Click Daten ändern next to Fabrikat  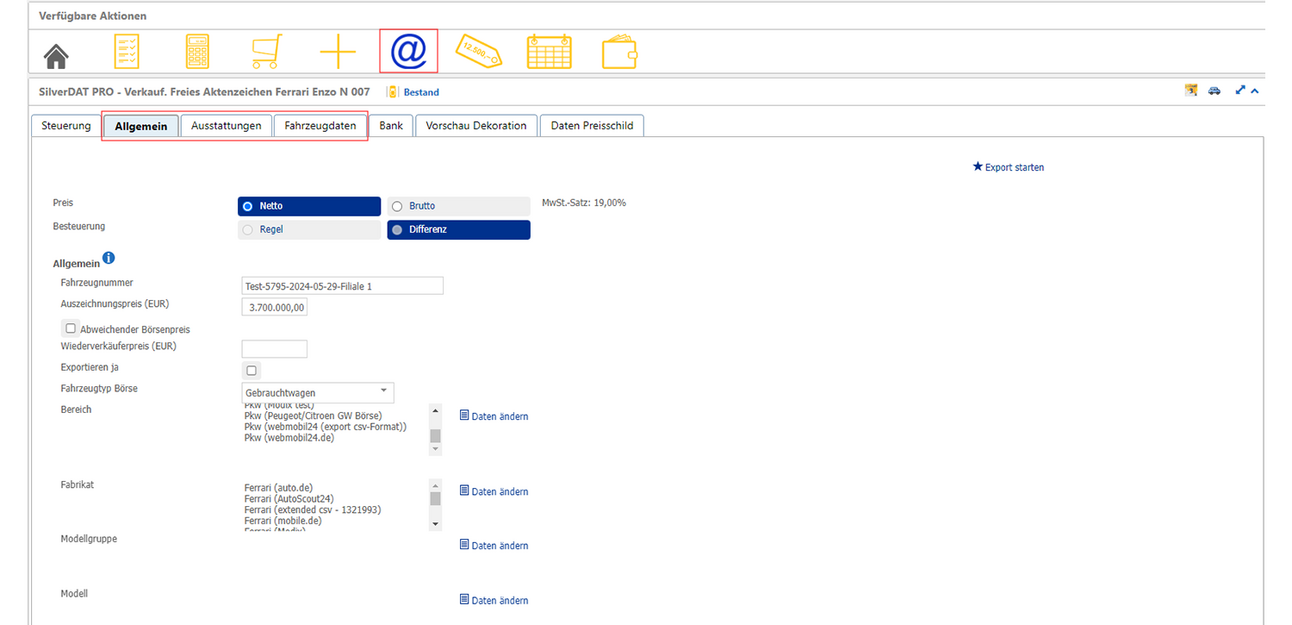pyautogui.click(x=494, y=492)
